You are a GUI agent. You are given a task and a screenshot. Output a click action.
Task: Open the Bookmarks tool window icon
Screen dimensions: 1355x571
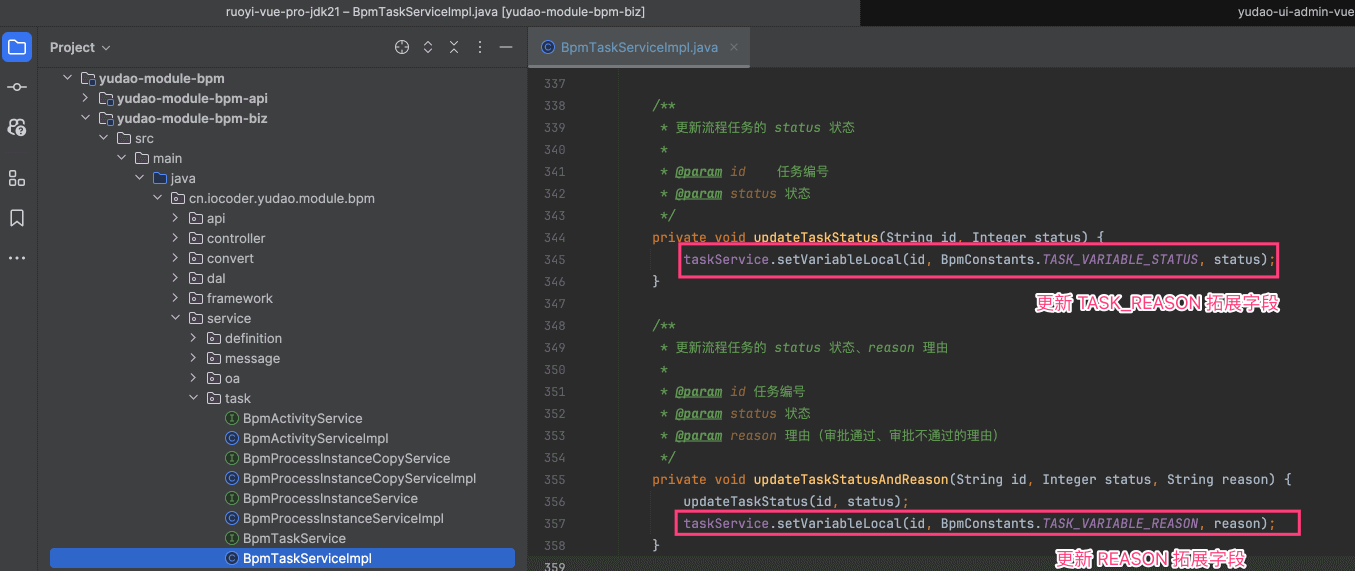click(17, 218)
